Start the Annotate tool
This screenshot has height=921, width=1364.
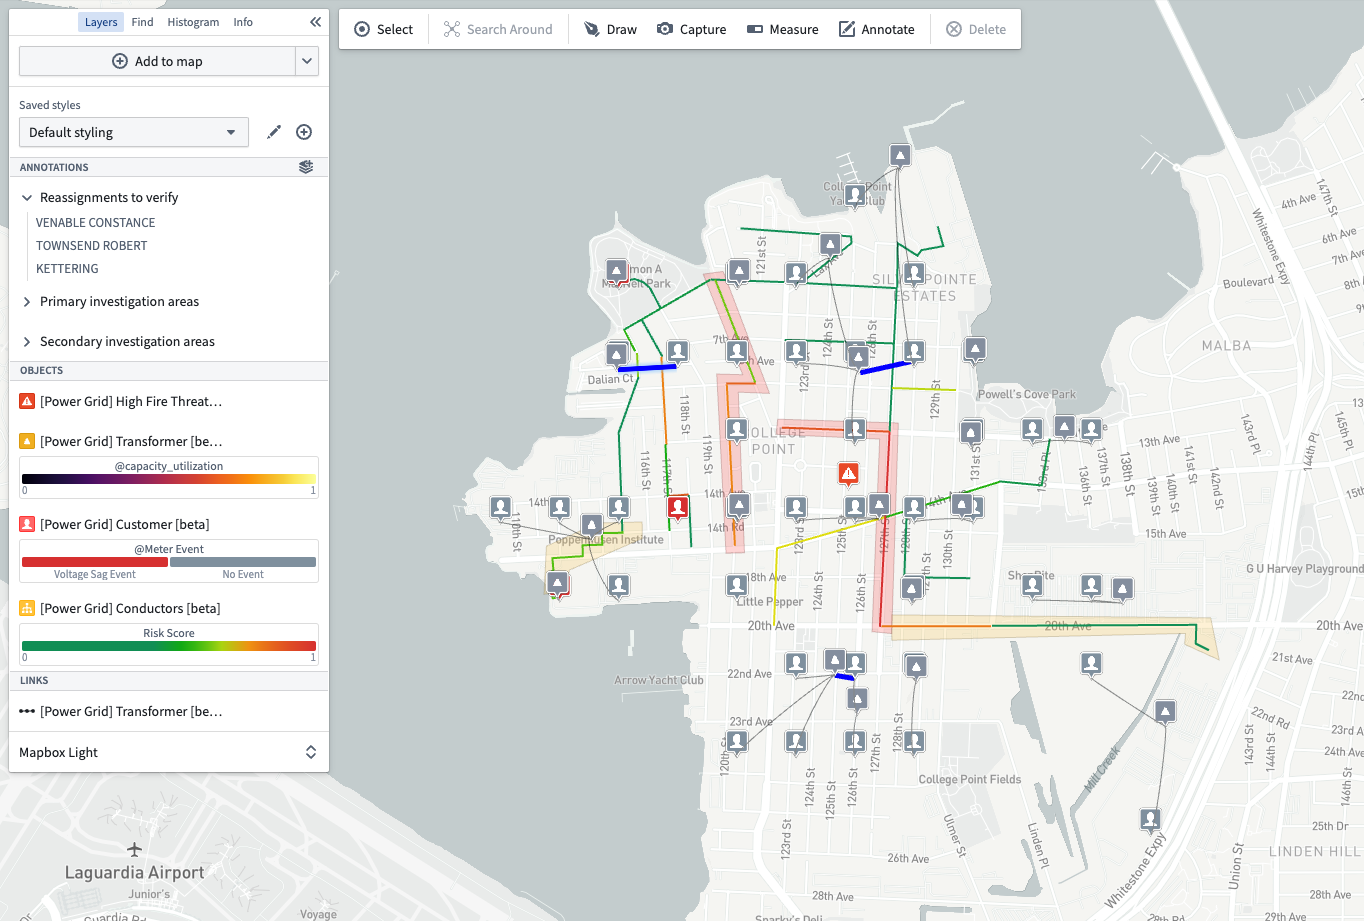[876, 29]
